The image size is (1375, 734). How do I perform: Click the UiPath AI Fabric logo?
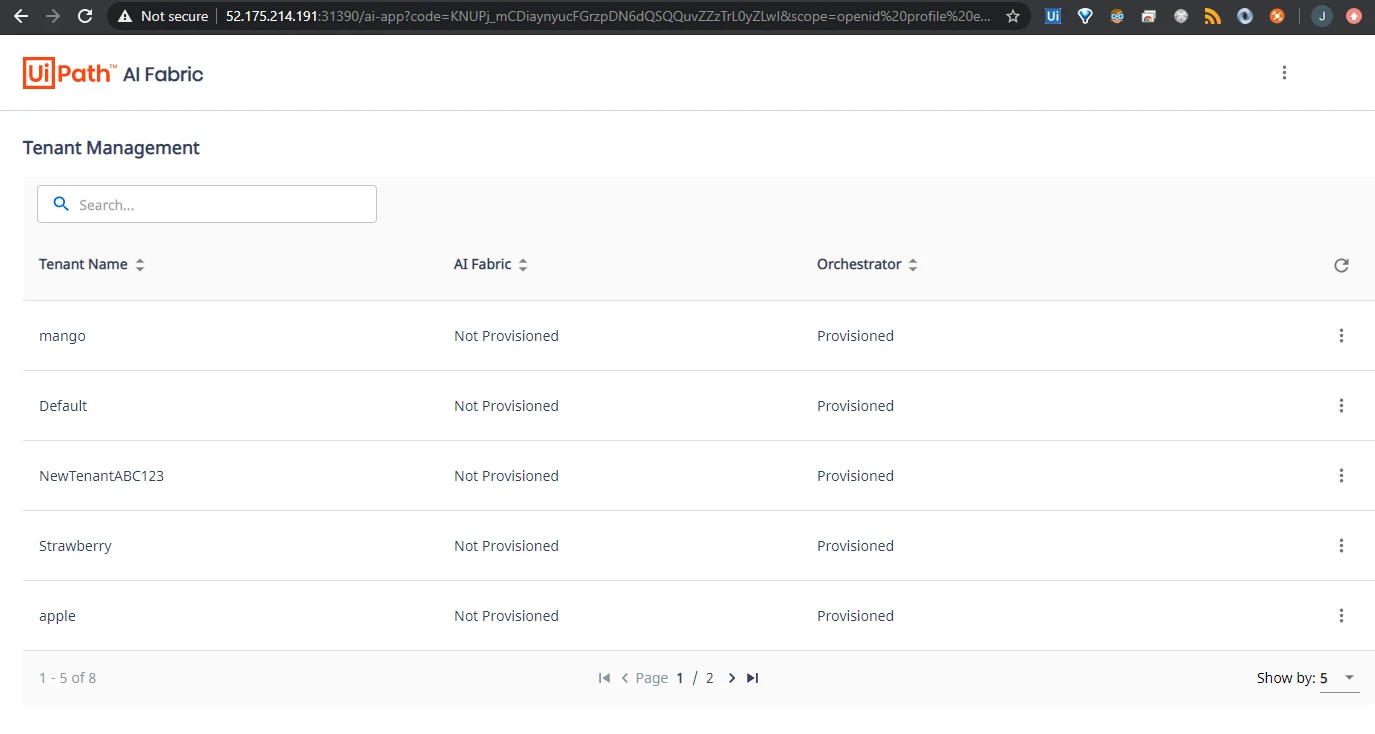(x=113, y=73)
